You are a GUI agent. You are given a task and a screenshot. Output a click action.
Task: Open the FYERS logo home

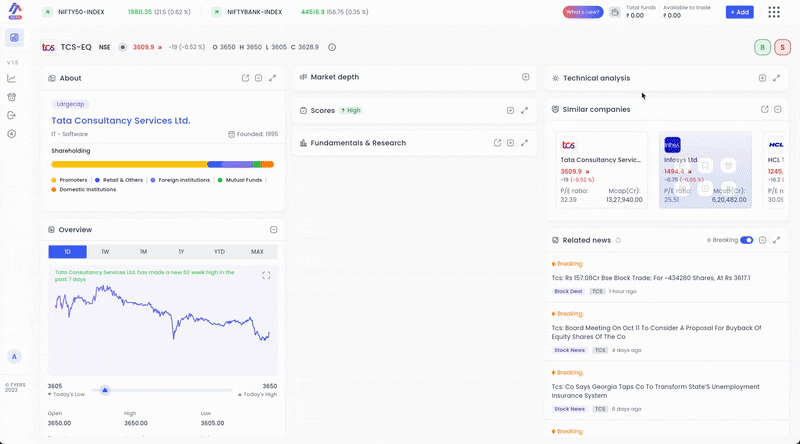pos(15,11)
